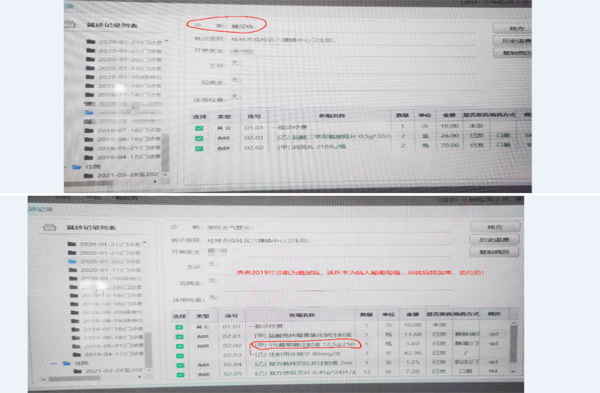600x393 pixels.
Task: Click the order table's scroll-down arrow
Action: (513, 372)
